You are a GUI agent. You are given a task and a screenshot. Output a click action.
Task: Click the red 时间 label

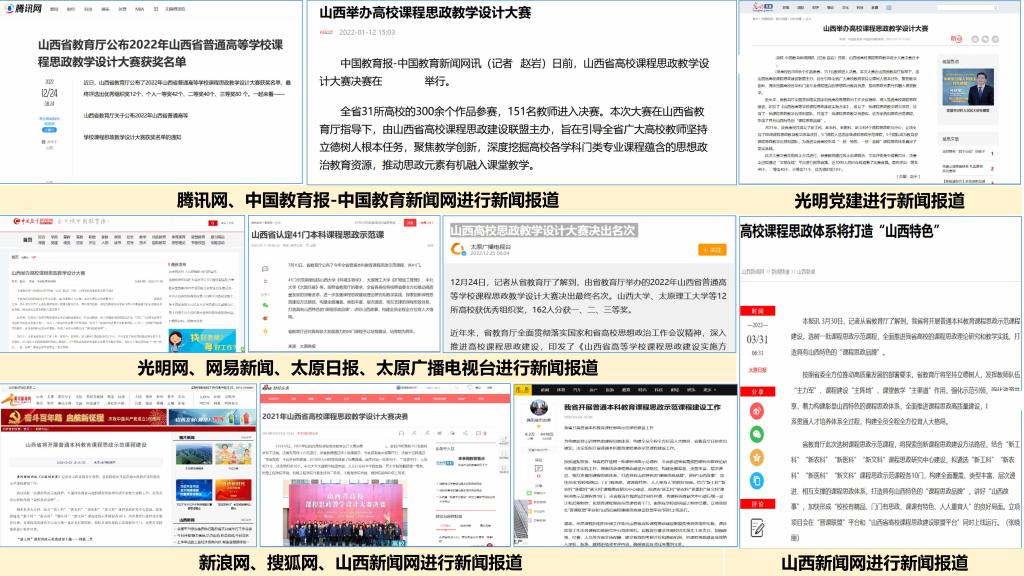pos(756,311)
